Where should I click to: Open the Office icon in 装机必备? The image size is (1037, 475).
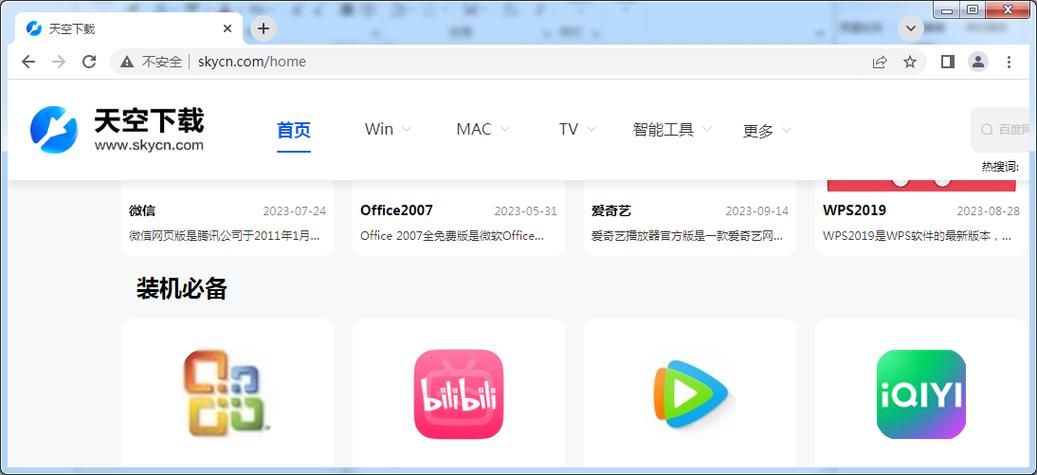(227, 394)
